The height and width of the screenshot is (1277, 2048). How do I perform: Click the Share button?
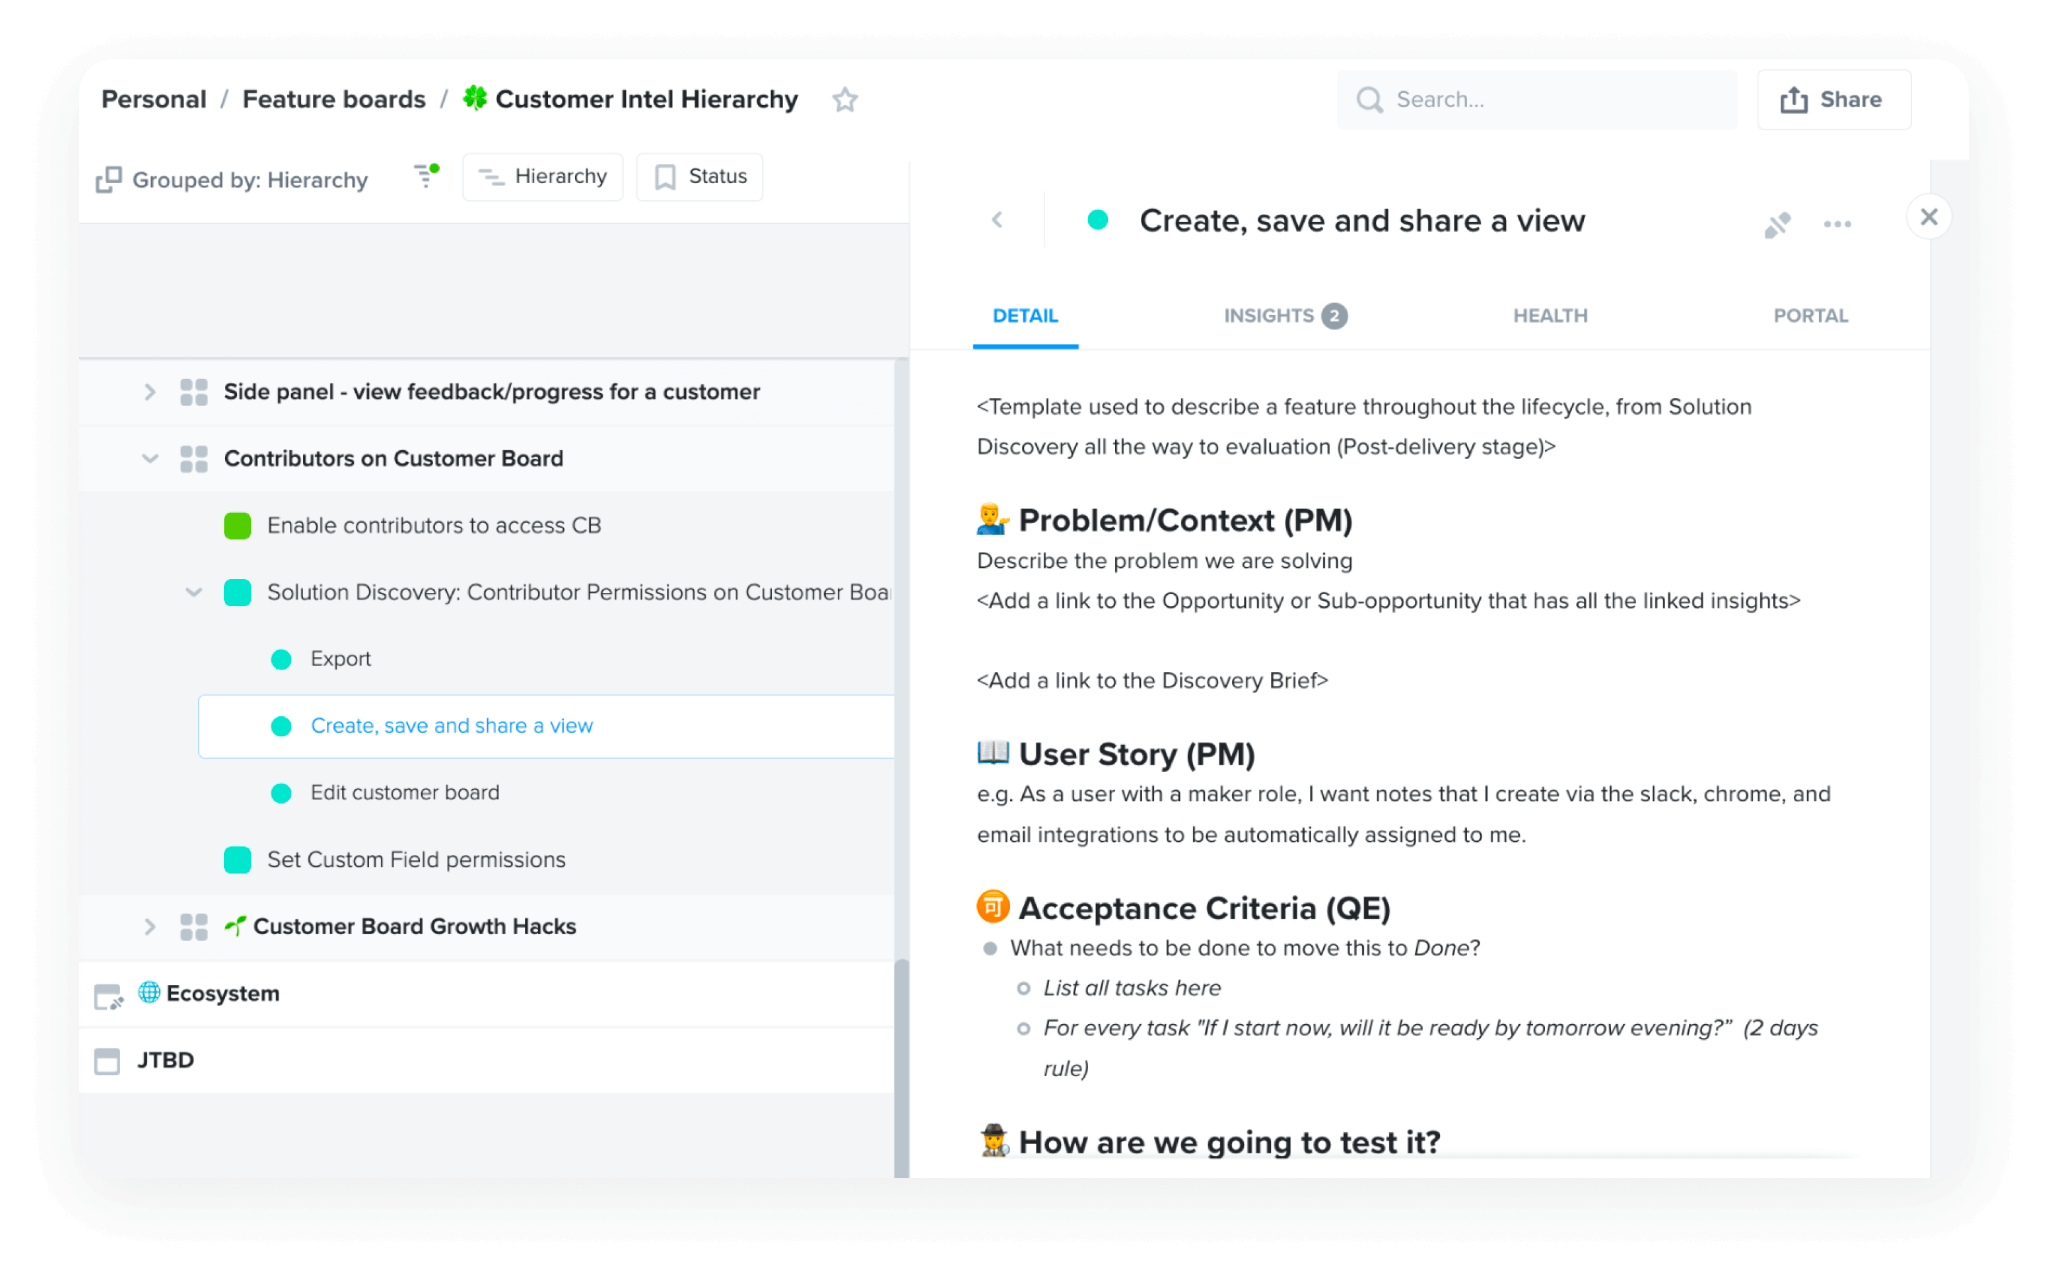(x=1833, y=99)
